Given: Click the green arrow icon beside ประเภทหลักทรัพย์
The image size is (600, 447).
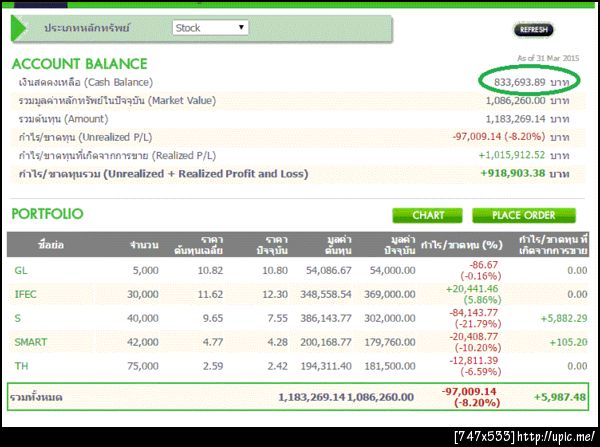Looking at the screenshot, I should click(x=18, y=28).
